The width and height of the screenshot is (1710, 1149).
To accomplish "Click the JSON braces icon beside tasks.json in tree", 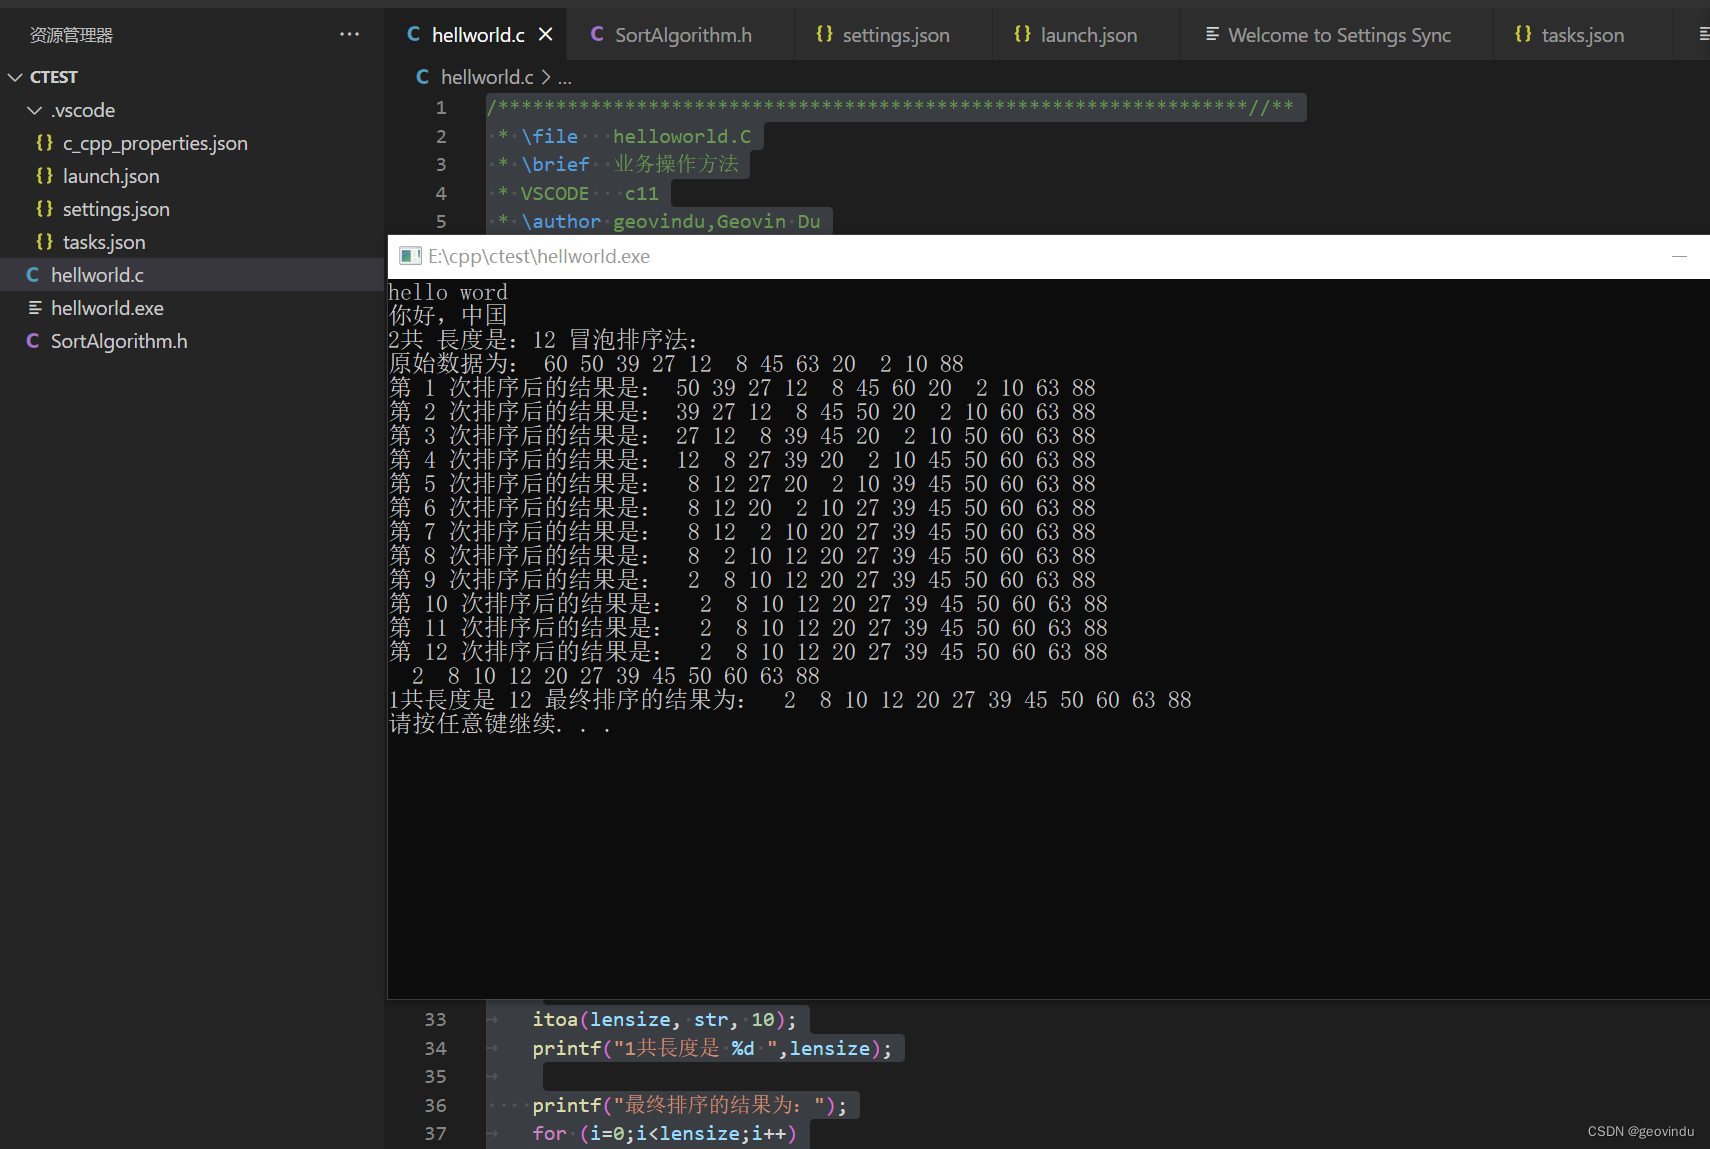I will click(44, 242).
